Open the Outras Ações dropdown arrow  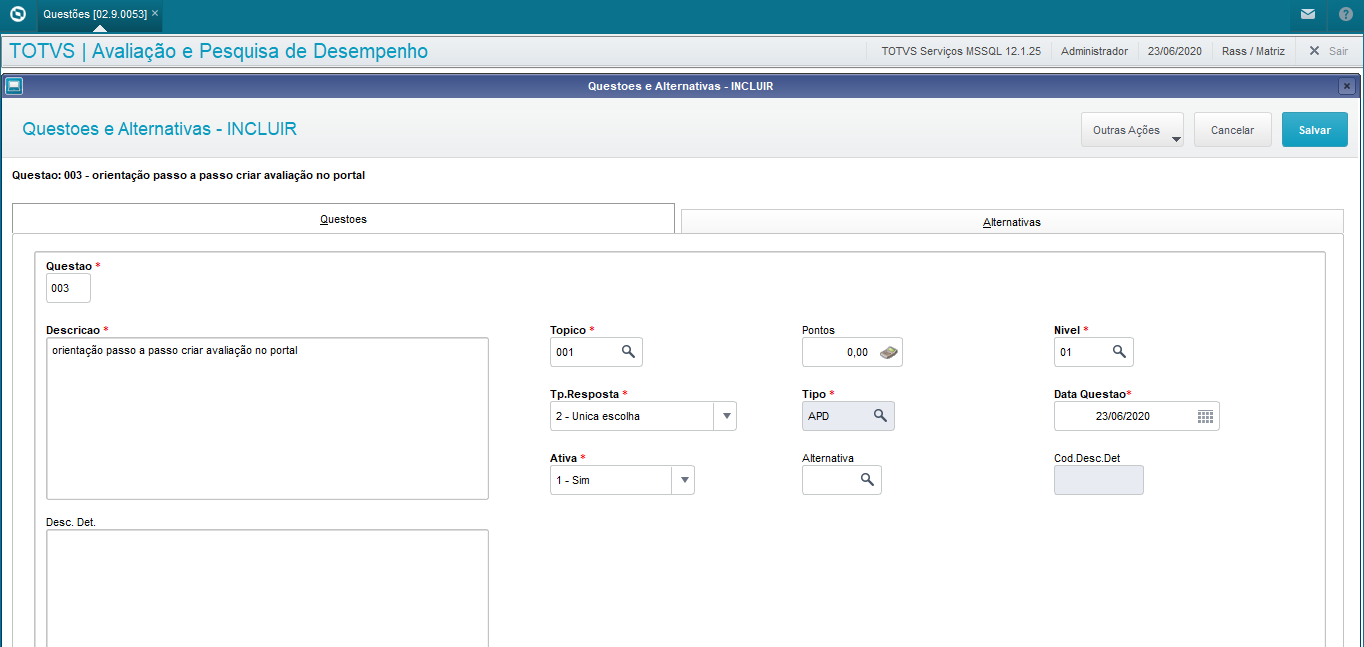[x=1175, y=140]
